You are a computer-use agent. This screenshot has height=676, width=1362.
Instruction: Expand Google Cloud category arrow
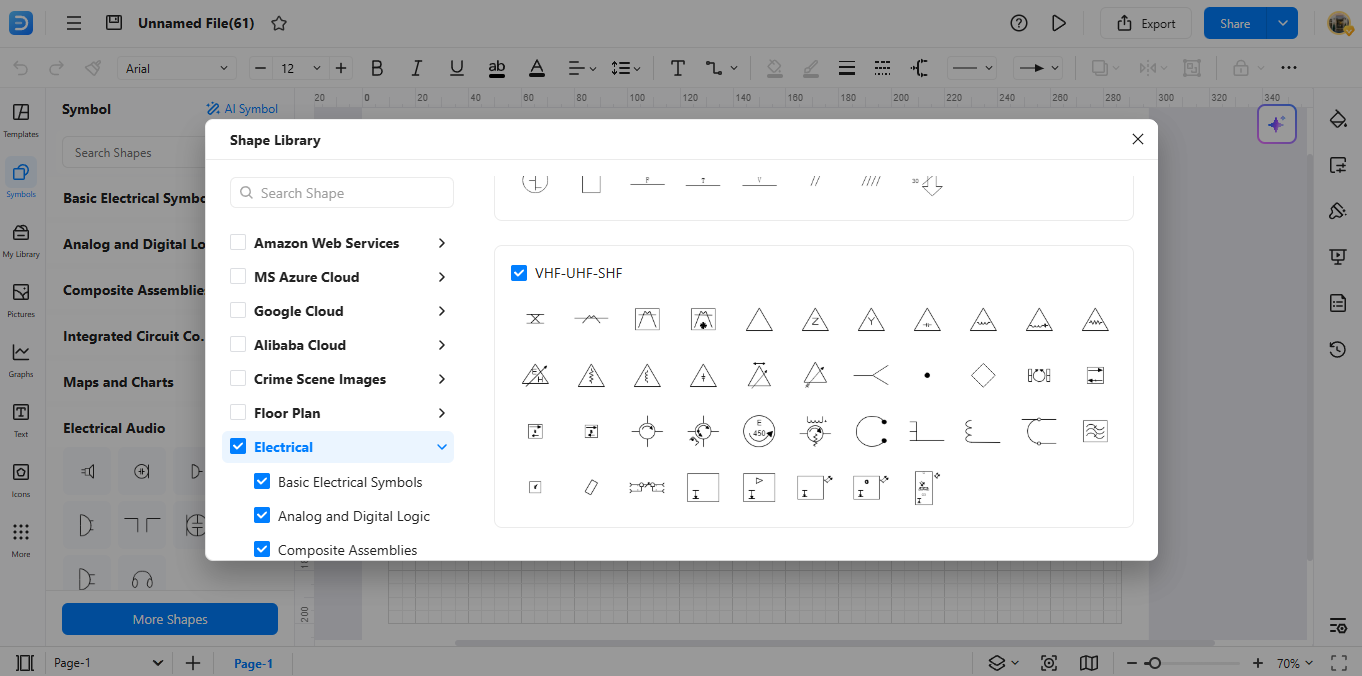(x=442, y=311)
